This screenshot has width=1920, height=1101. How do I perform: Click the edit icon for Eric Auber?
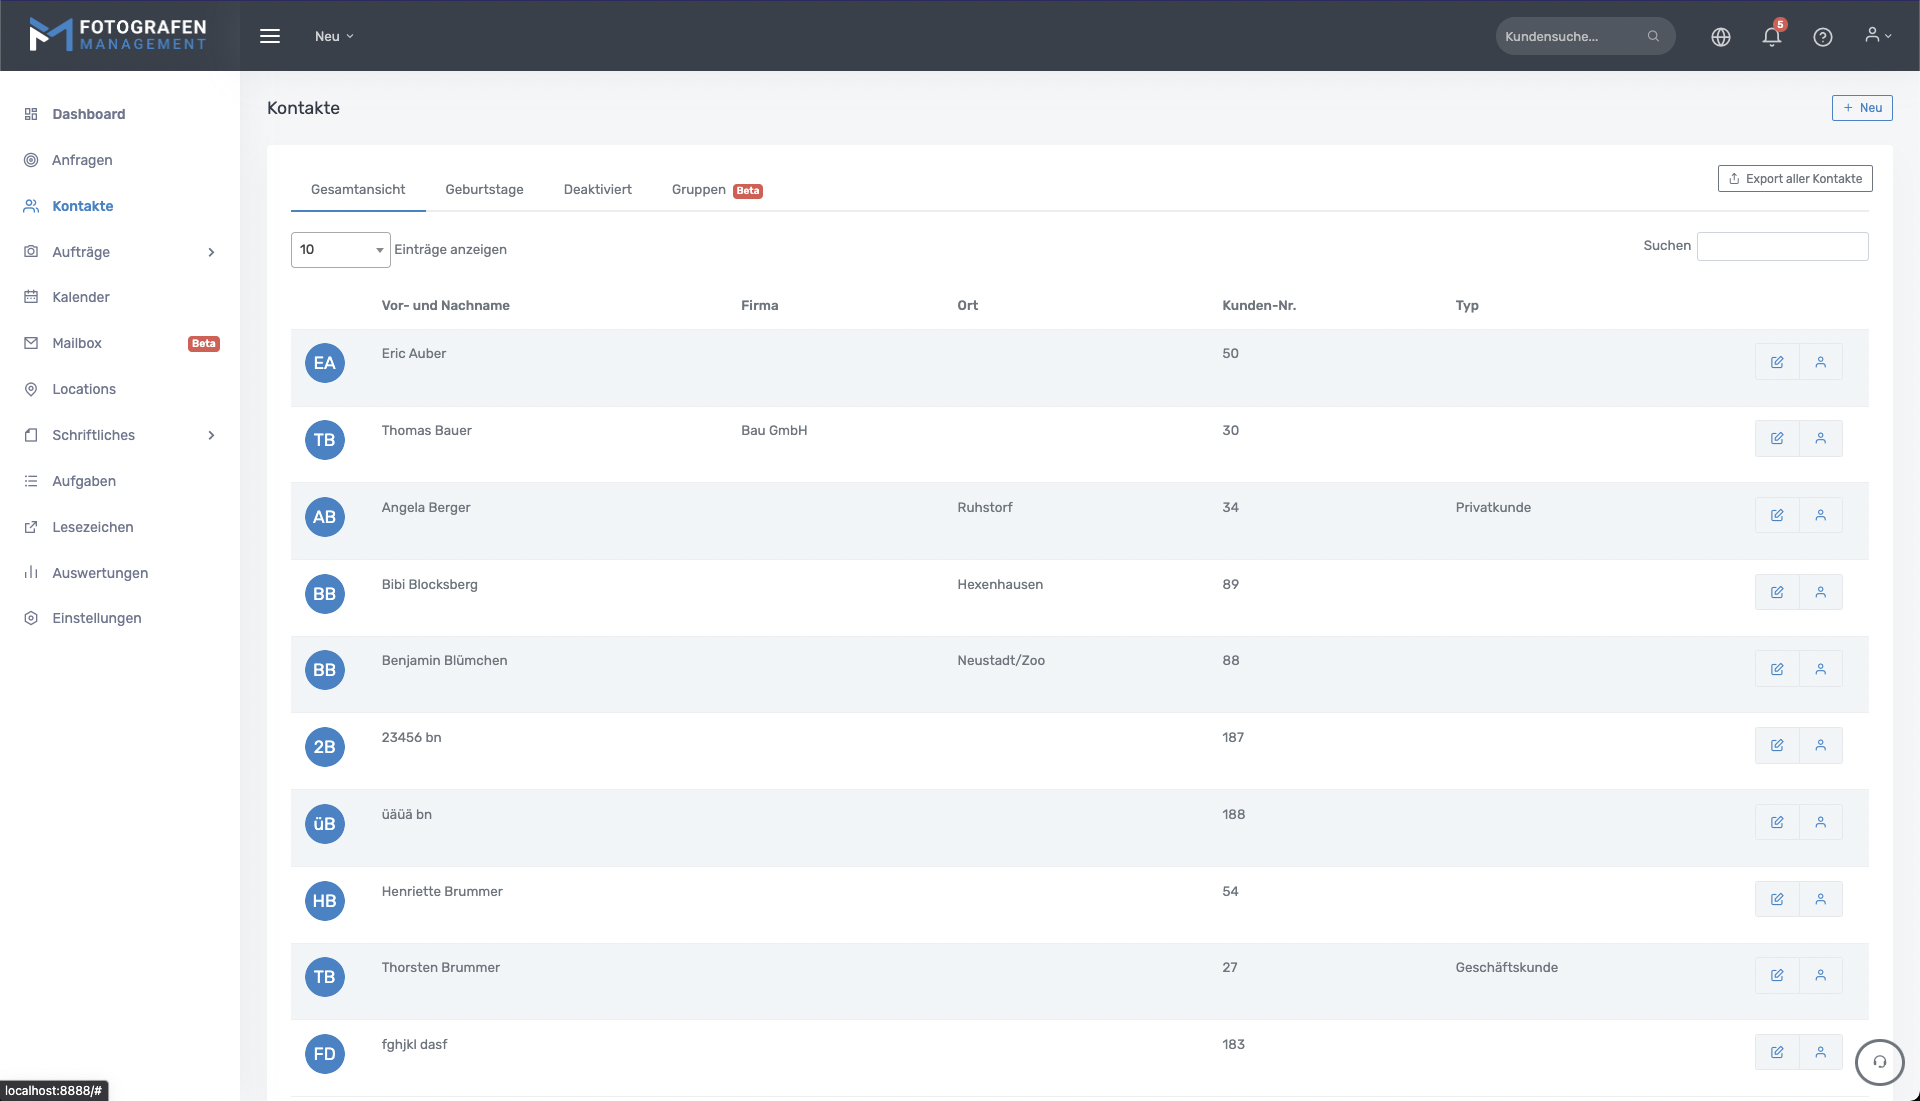1777,362
